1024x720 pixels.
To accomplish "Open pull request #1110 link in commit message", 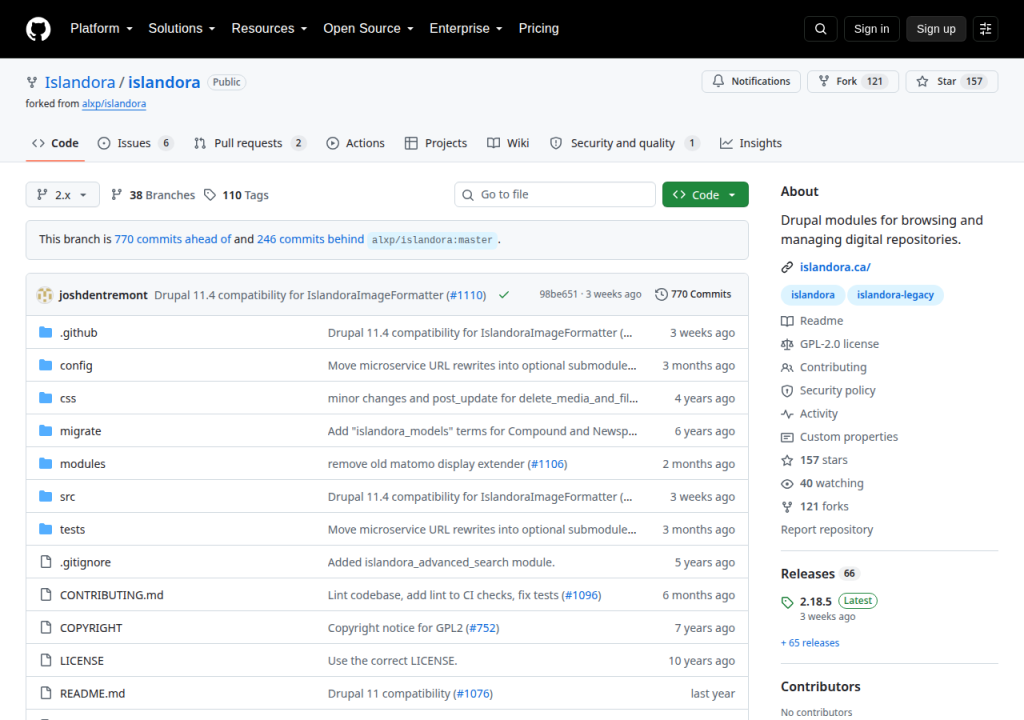I will (x=467, y=295).
